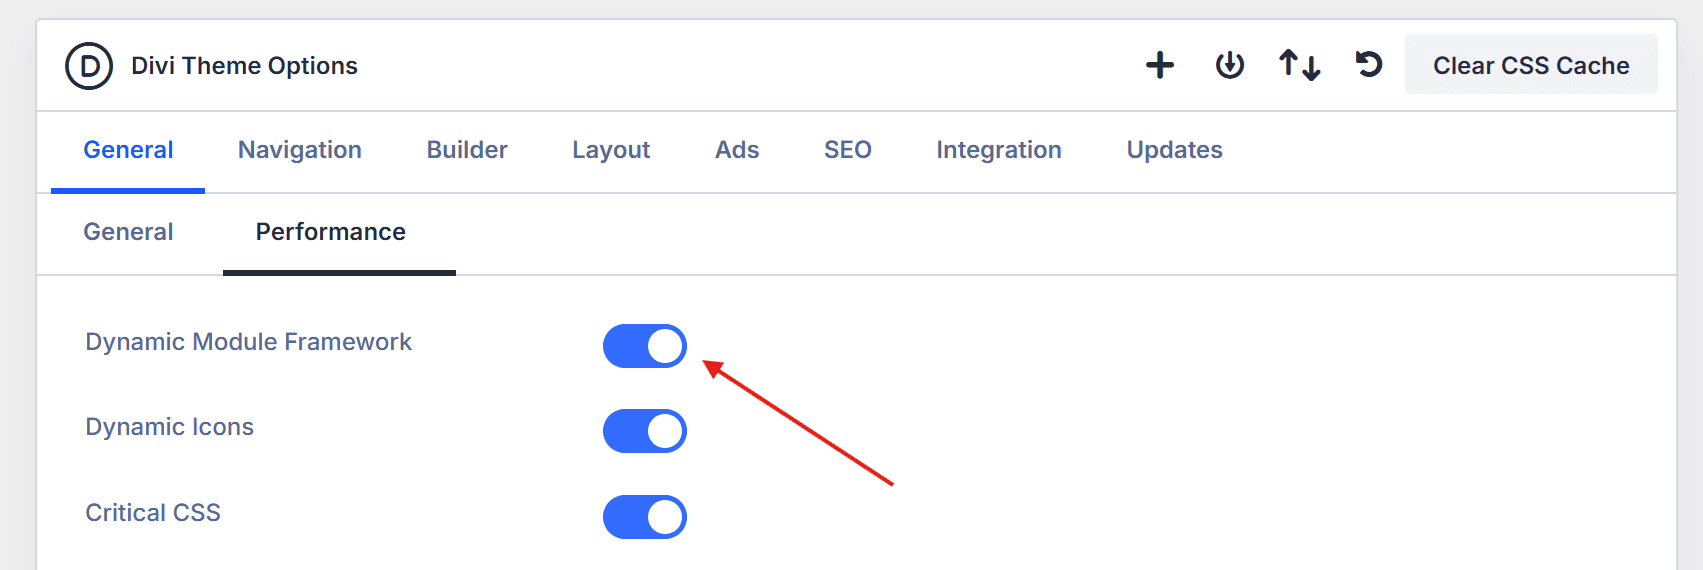1703x570 pixels.
Task: Open import/export arrows icon
Action: (x=1299, y=66)
